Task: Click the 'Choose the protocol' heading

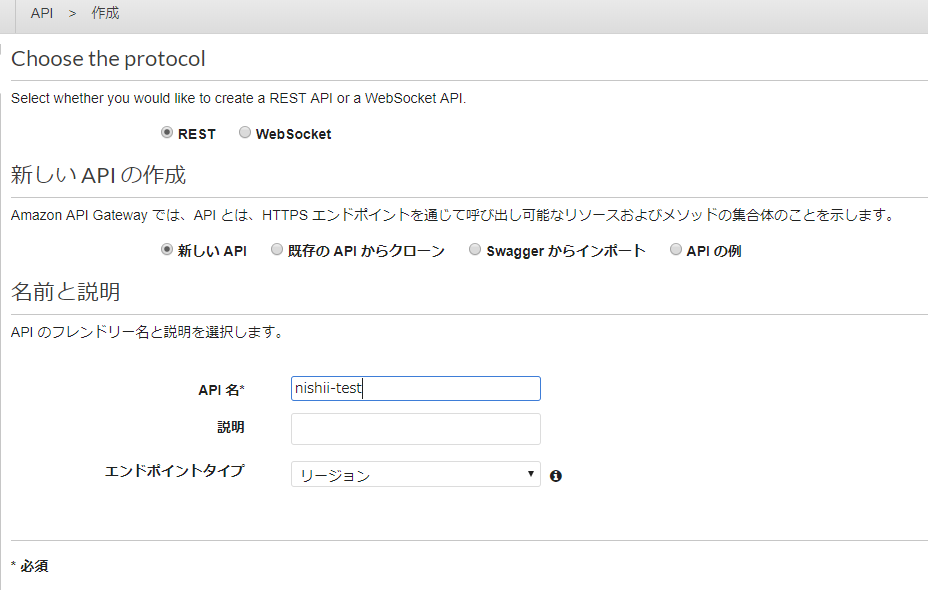Action: [108, 59]
